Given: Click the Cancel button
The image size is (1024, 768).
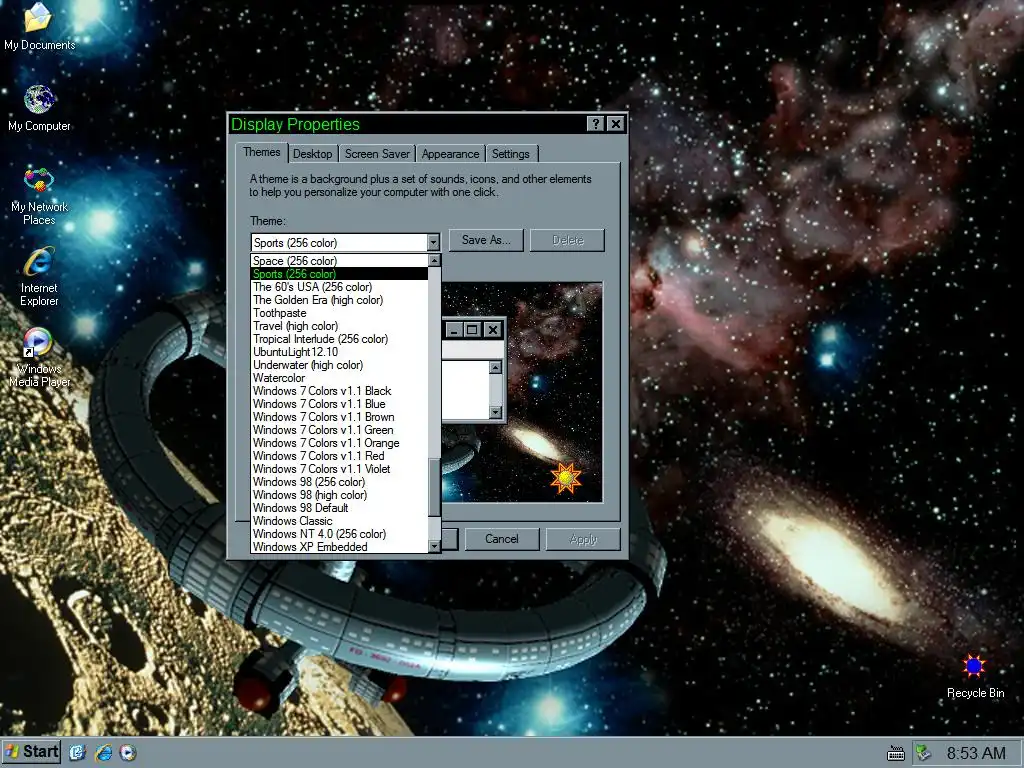Looking at the screenshot, I should pyautogui.click(x=502, y=539).
